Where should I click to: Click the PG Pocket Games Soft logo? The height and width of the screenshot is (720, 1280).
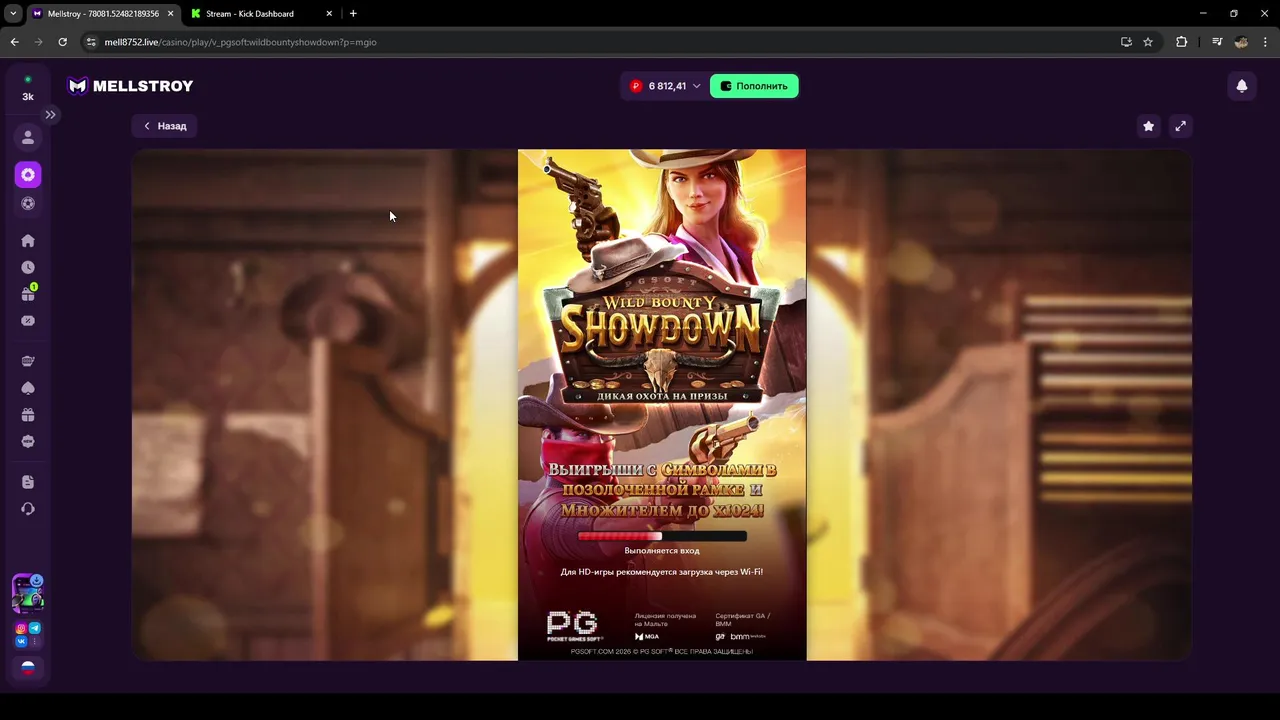coord(574,626)
